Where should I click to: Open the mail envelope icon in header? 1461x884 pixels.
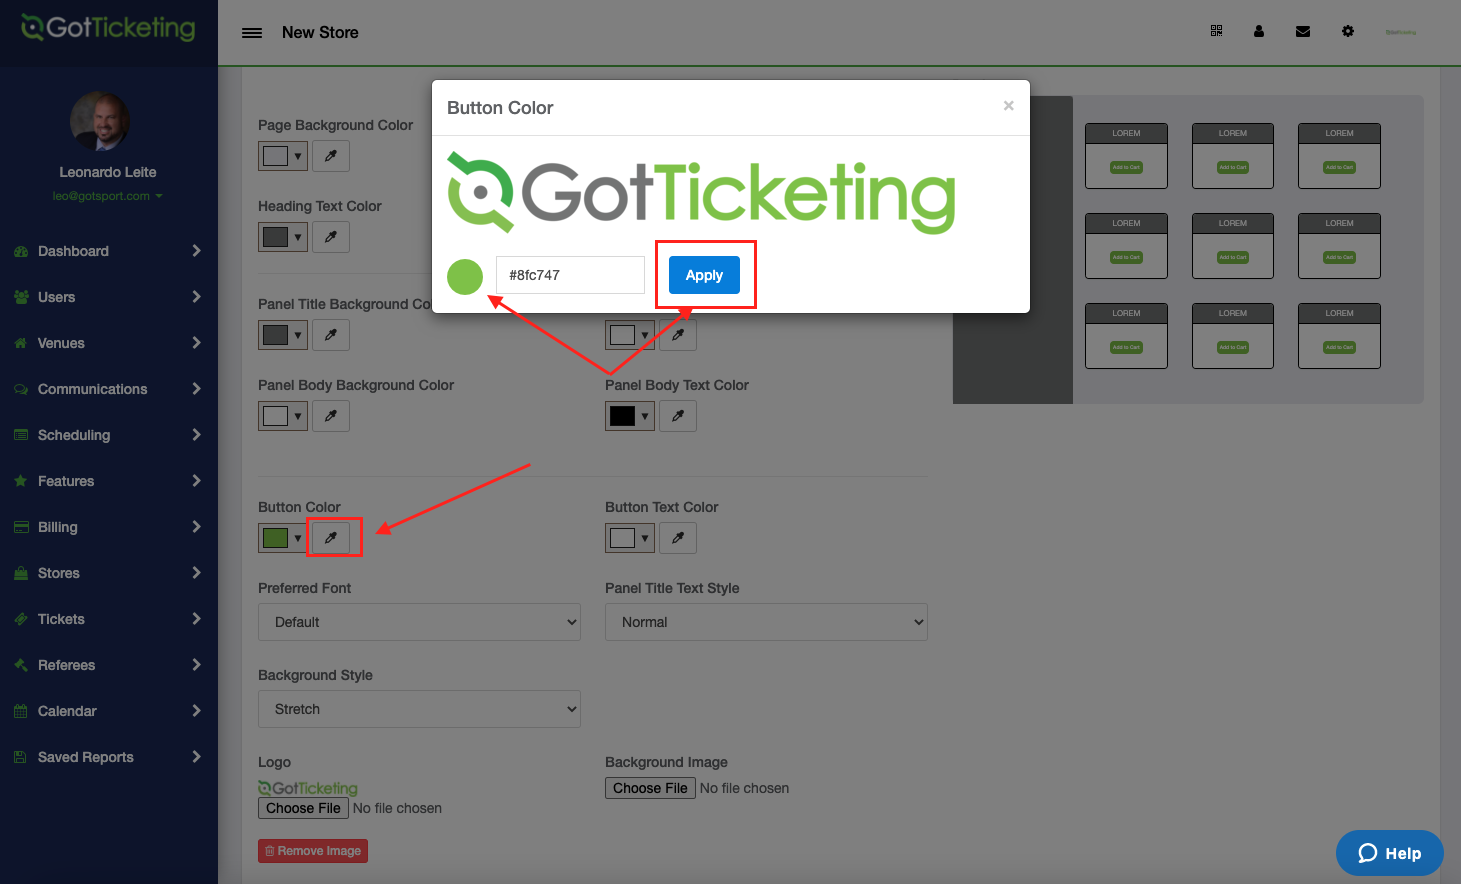(x=1303, y=31)
